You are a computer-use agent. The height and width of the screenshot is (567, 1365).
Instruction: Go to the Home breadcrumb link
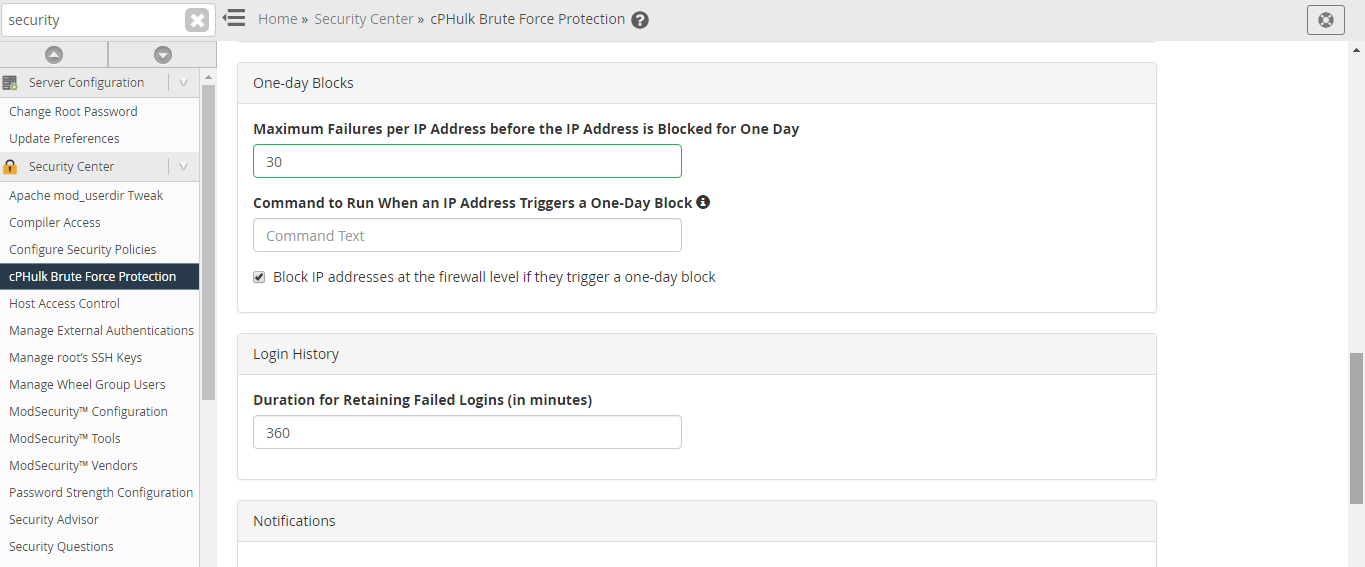tap(277, 19)
